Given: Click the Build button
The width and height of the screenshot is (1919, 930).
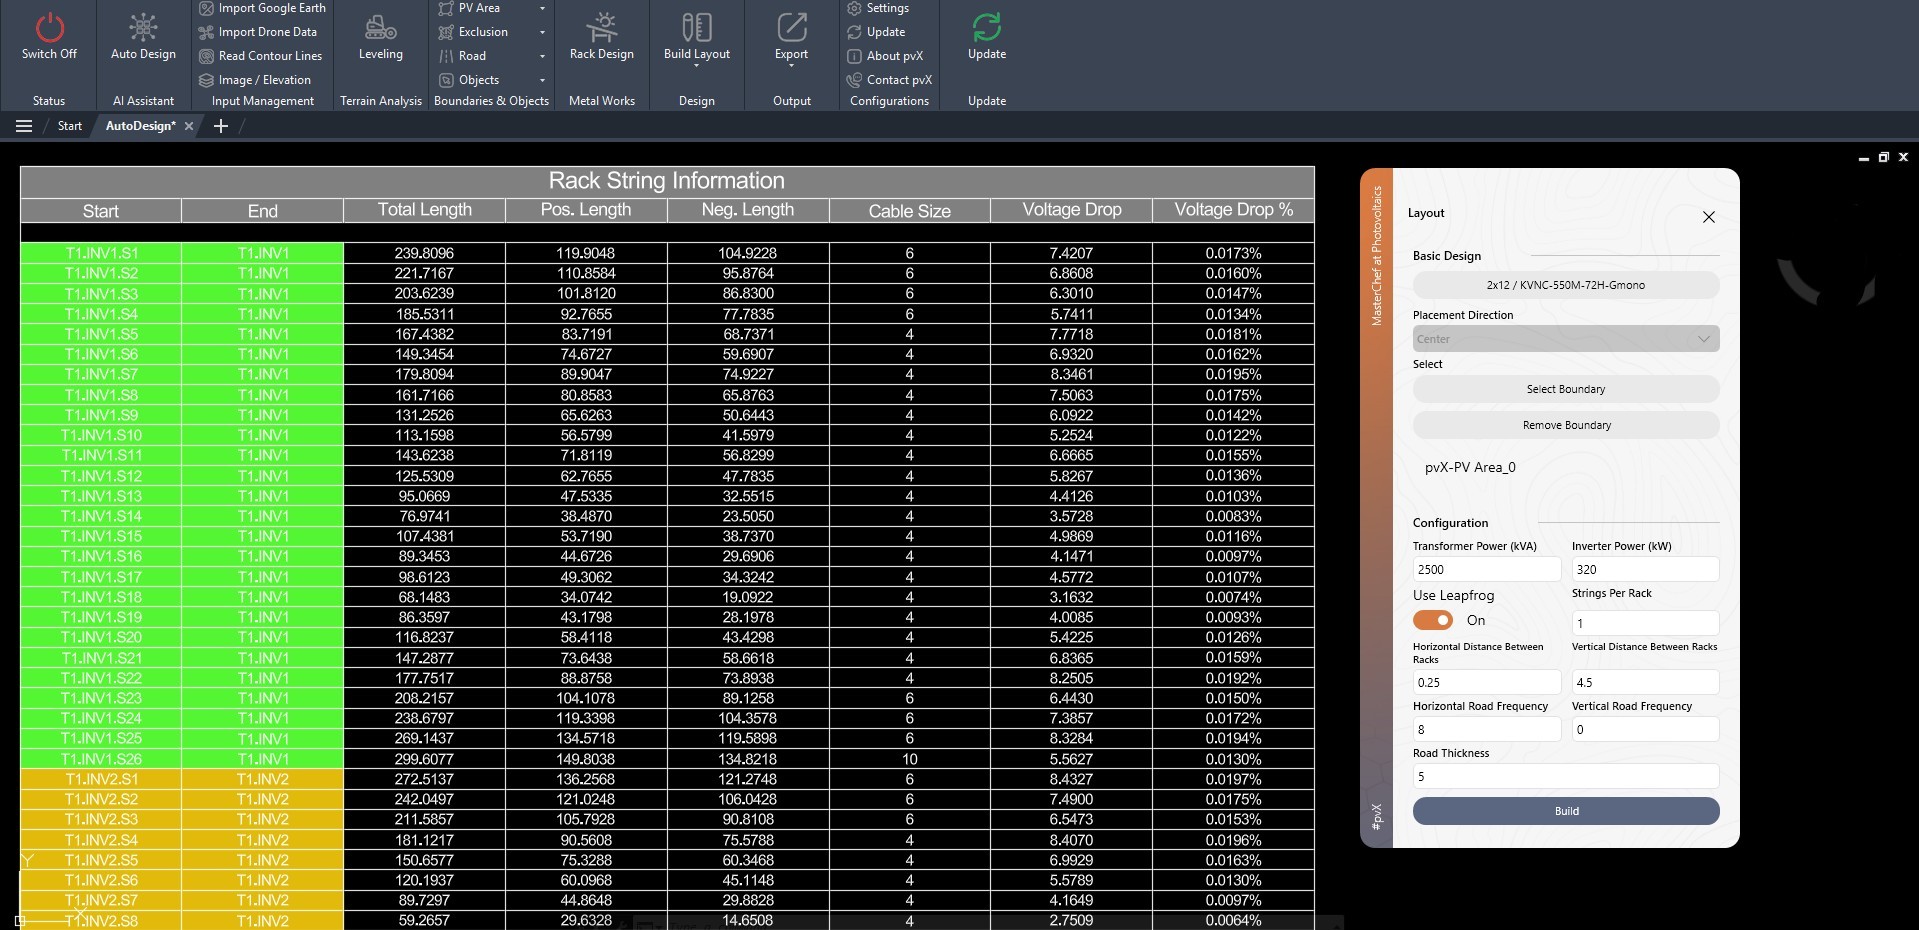Looking at the screenshot, I should (x=1566, y=811).
